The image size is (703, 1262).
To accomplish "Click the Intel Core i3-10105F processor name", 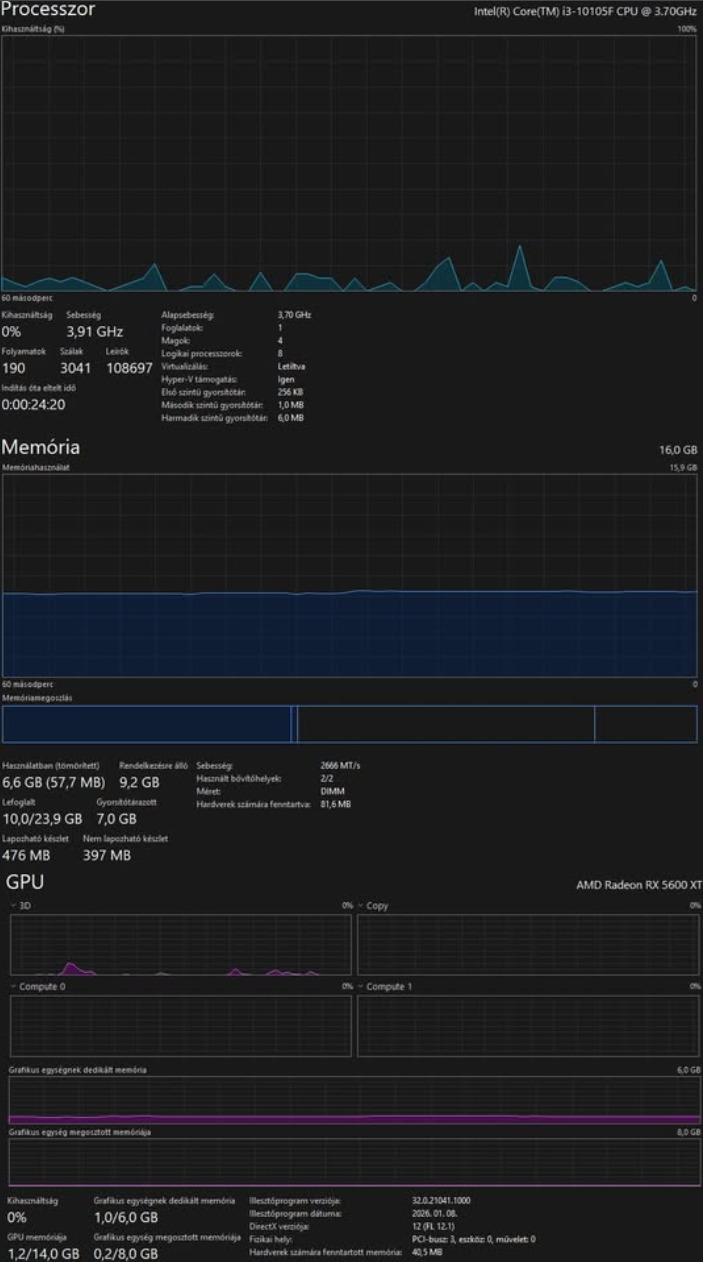I will tap(585, 12).
